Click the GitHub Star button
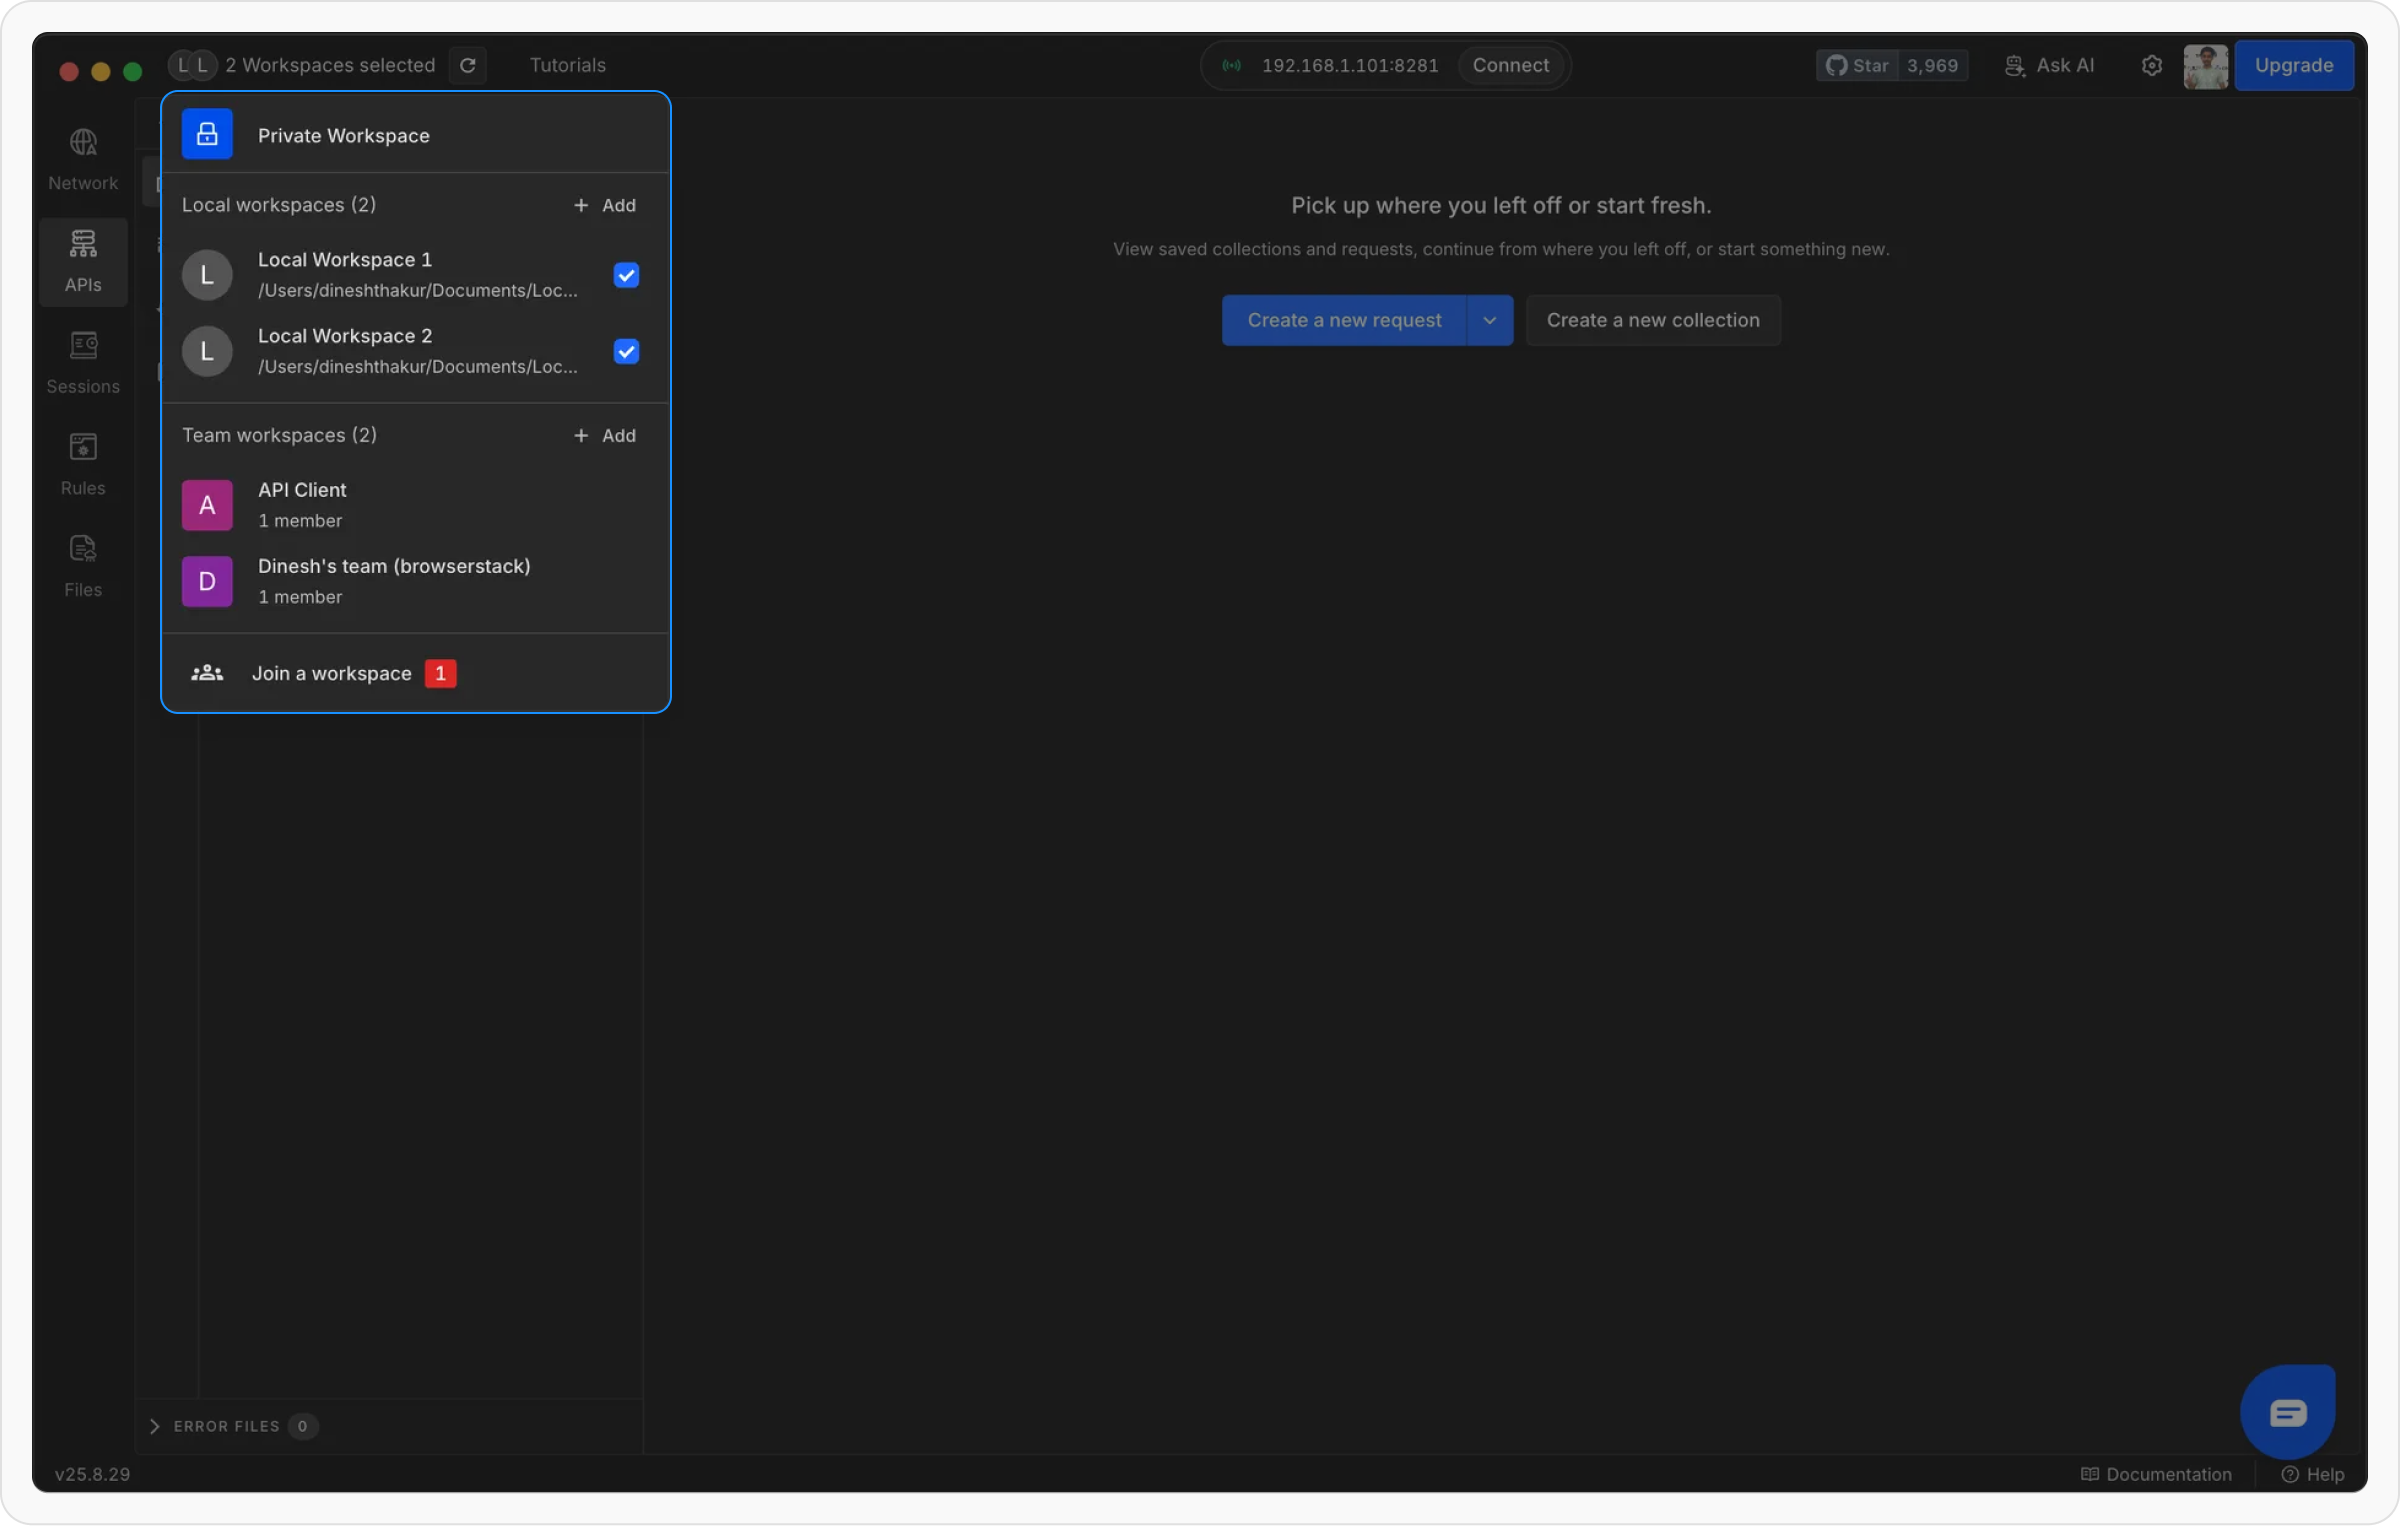 coord(1858,66)
